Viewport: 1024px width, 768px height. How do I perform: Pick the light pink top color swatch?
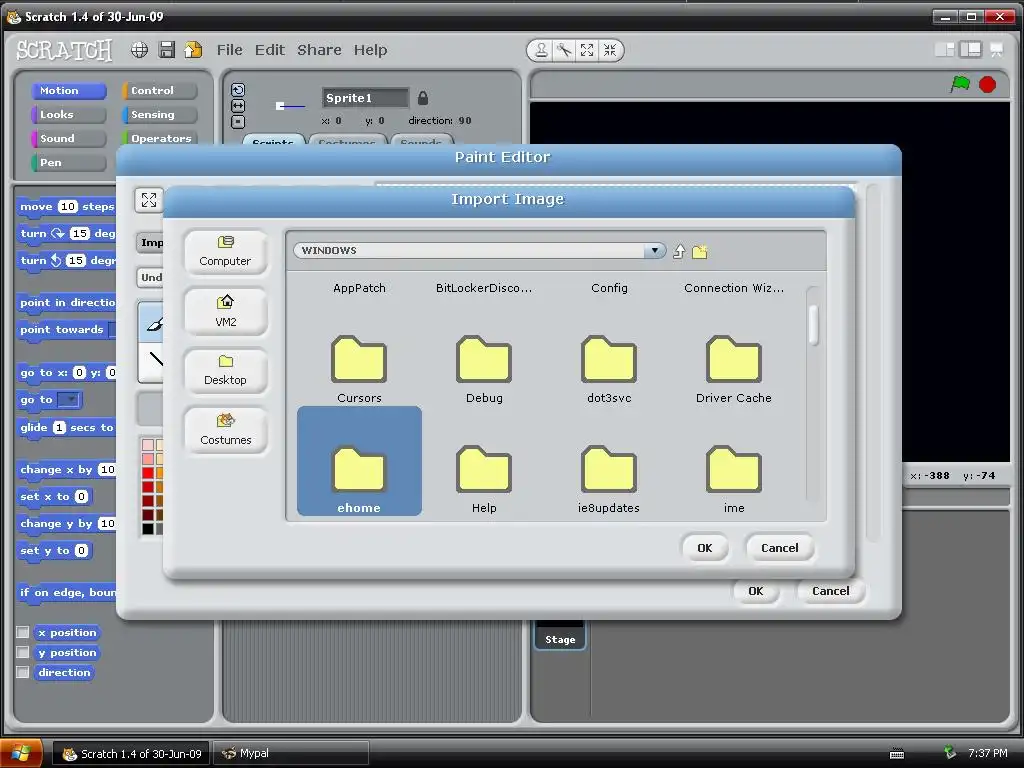pos(148,445)
